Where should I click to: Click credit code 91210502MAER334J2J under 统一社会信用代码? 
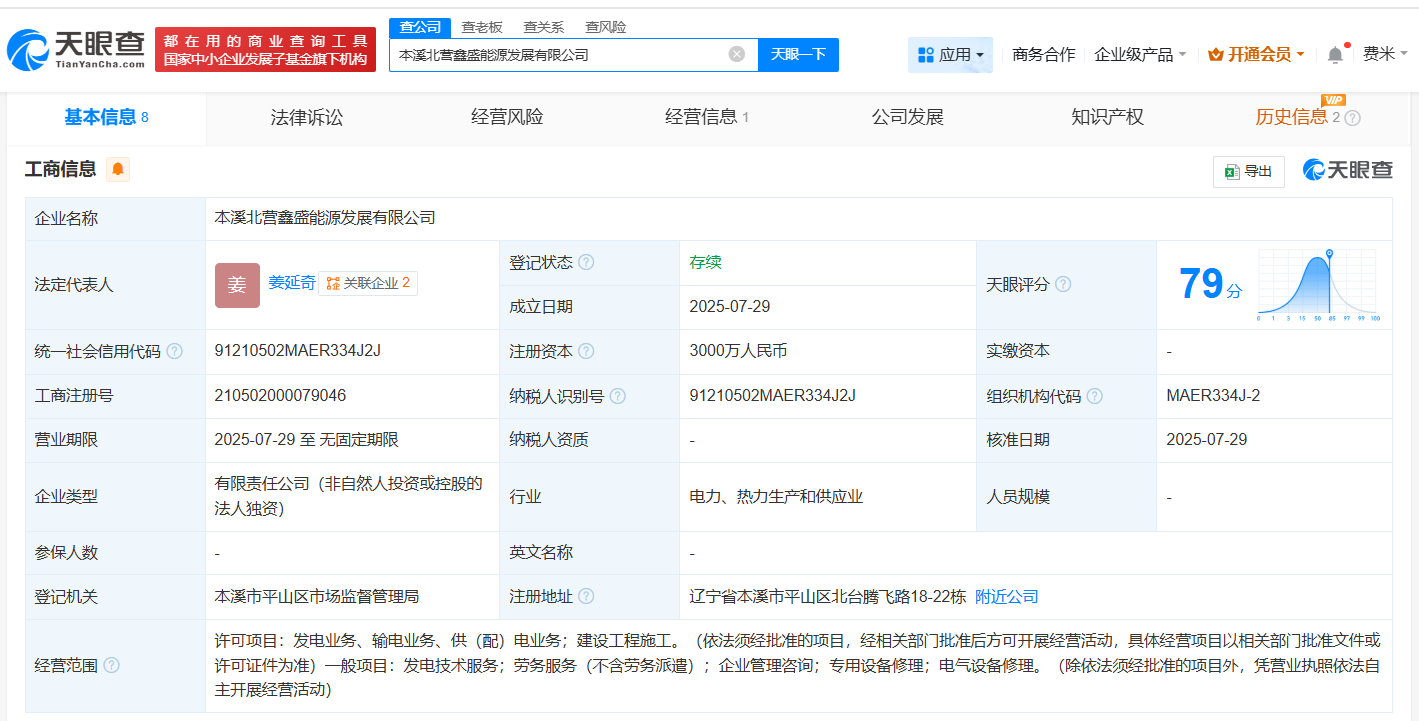click(298, 351)
